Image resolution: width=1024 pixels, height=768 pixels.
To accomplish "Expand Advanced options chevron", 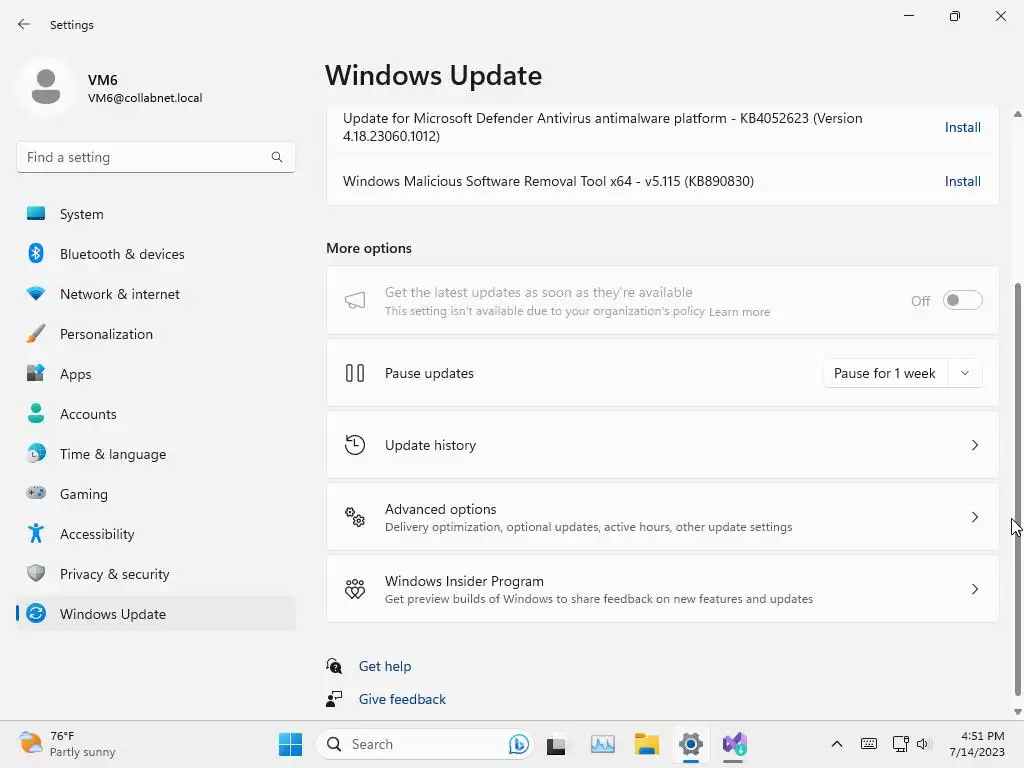I will click(x=974, y=517).
